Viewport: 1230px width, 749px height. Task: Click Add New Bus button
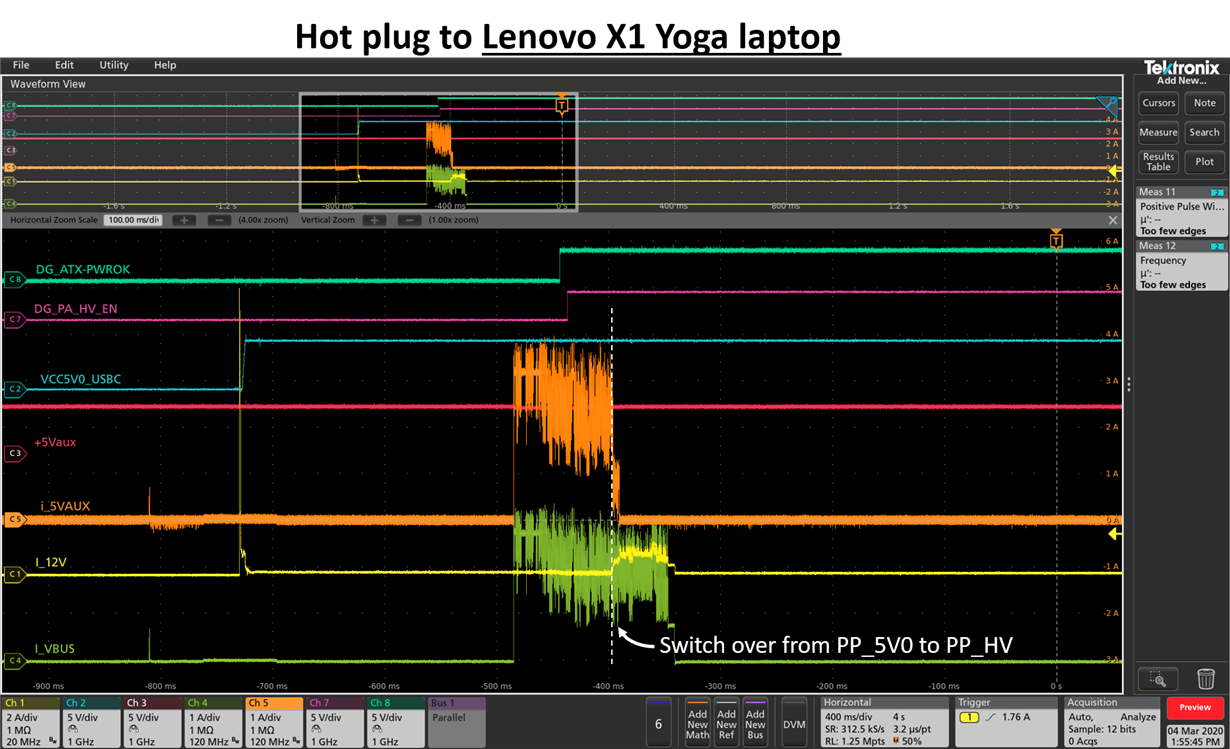[x=755, y=722]
